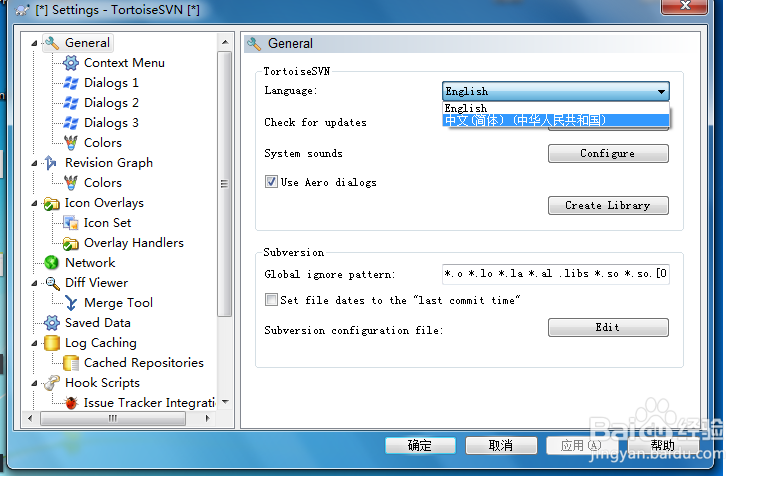Collapse the Hook Scripts tree node
768x480 pixels.
point(34,384)
